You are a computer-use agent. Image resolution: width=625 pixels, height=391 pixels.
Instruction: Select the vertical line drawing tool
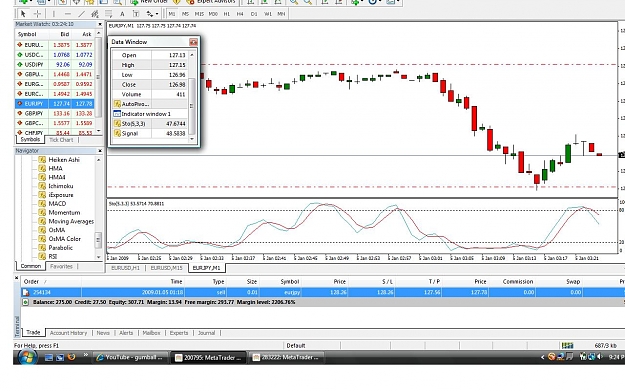(x=53, y=14)
